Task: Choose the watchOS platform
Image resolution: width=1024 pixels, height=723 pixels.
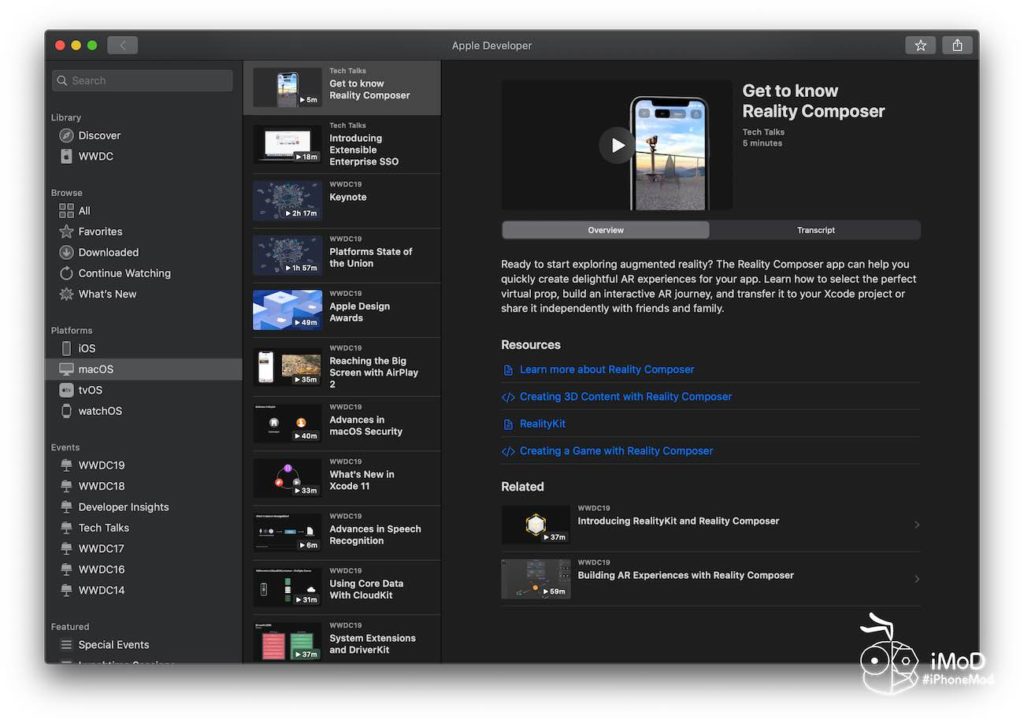Action: [x=100, y=411]
